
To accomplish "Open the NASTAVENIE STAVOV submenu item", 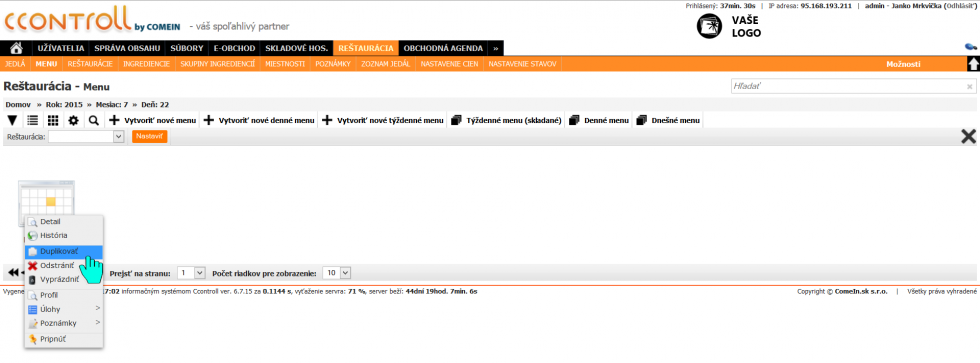I will click(x=522, y=64).
